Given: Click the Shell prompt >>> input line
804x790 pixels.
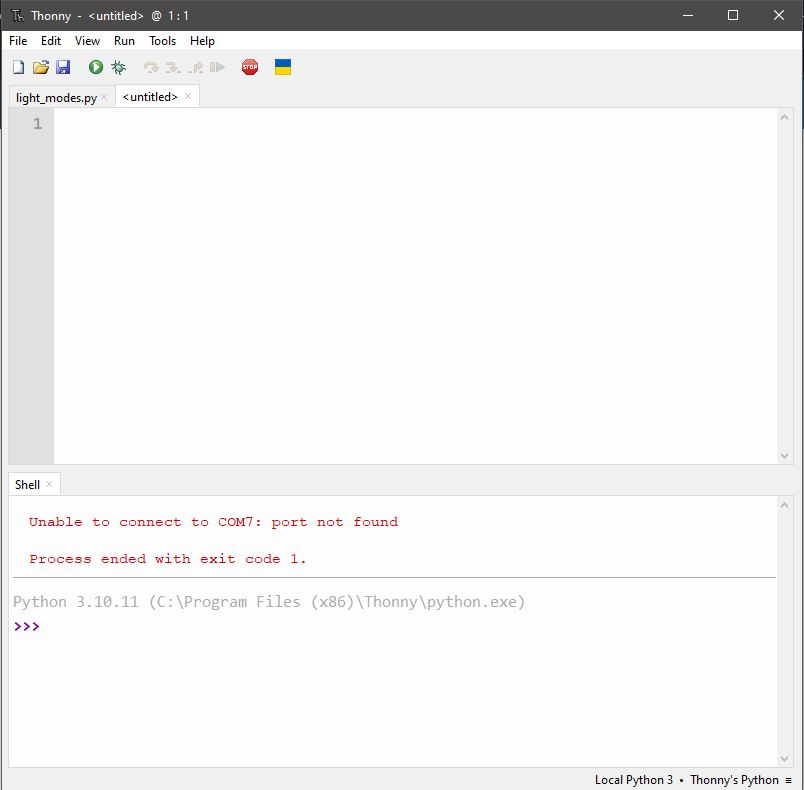Looking at the screenshot, I should coord(395,626).
